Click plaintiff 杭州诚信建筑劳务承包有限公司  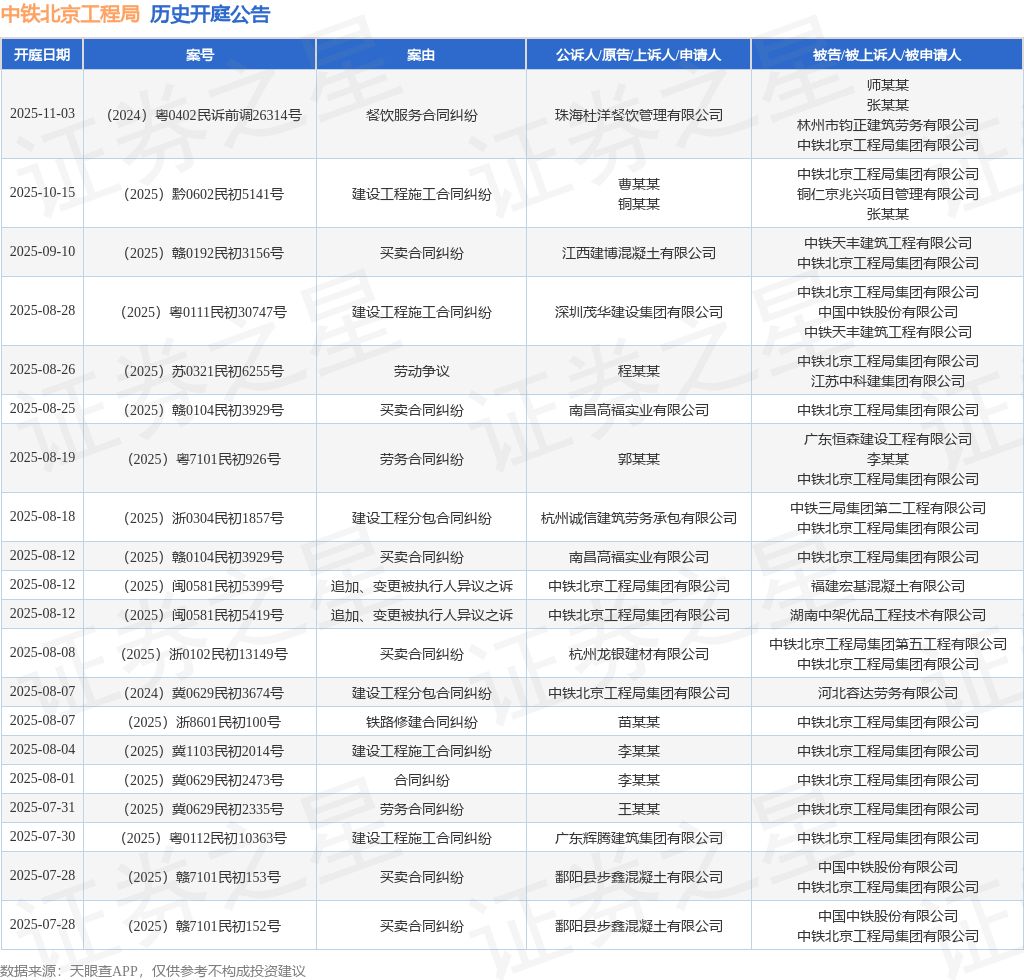click(639, 518)
